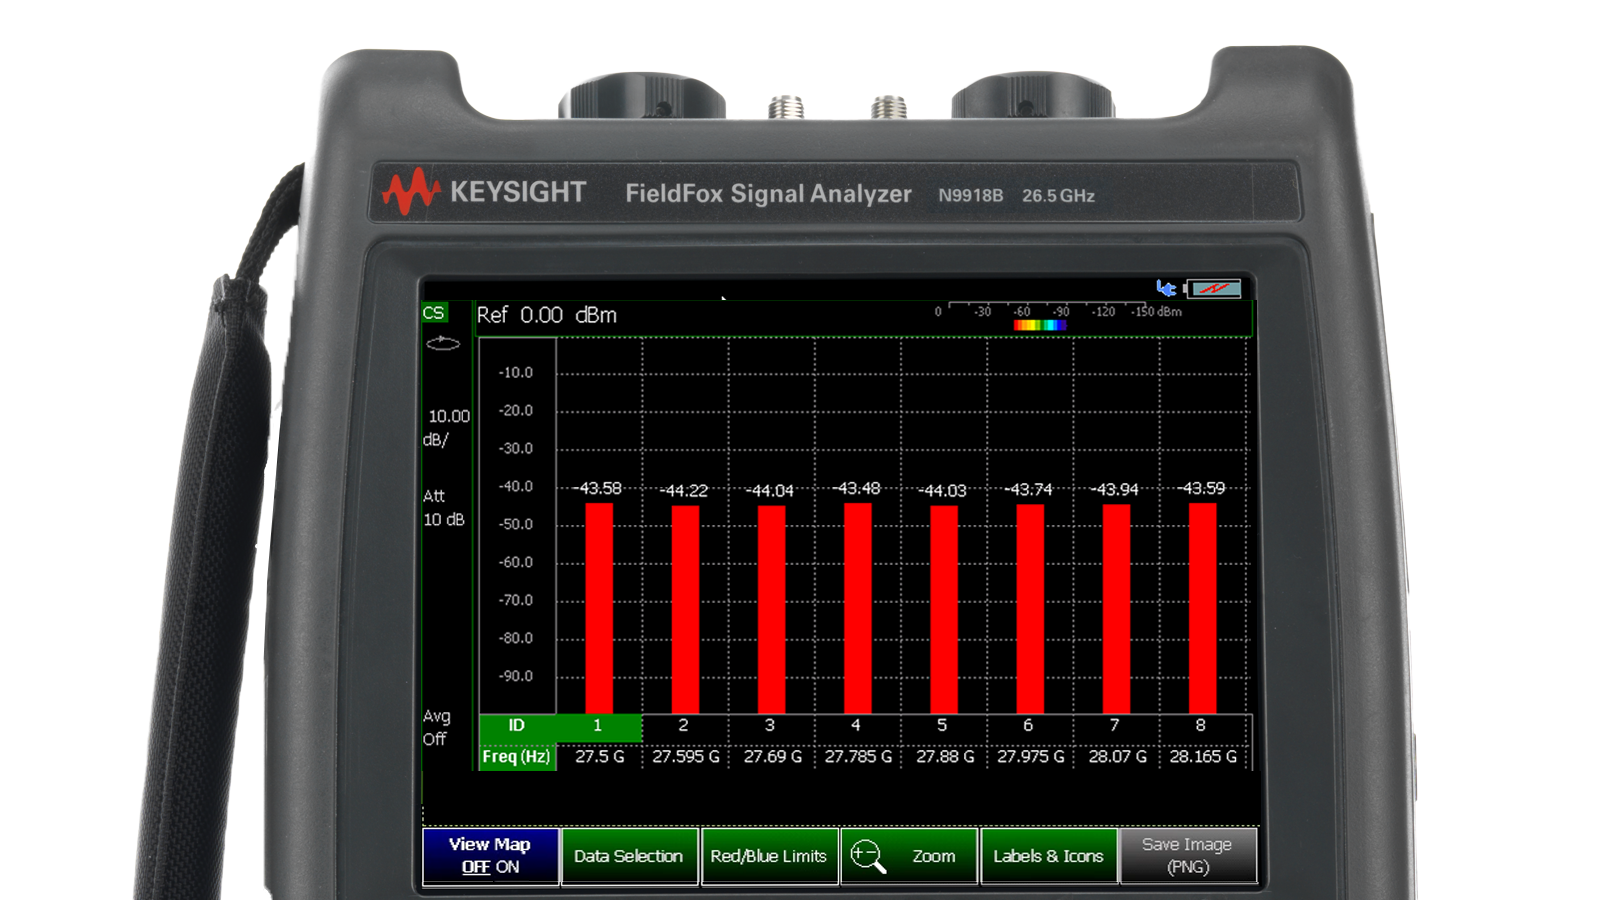This screenshot has width=1600, height=900.
Task: Select the Avg Off setting
Action: pyautogui.click(x=436, y=728)
